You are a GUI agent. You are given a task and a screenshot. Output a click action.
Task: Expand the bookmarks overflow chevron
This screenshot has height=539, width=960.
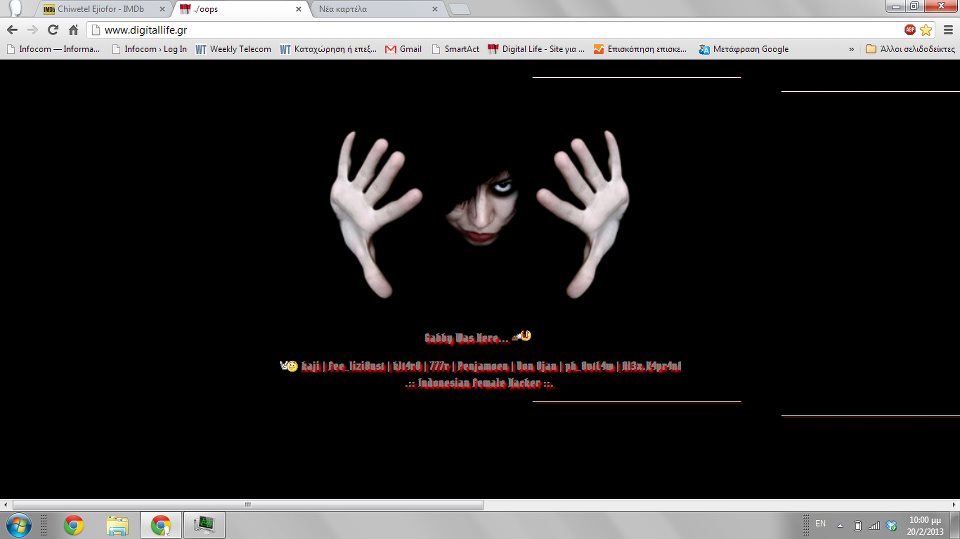pos(852,49)
